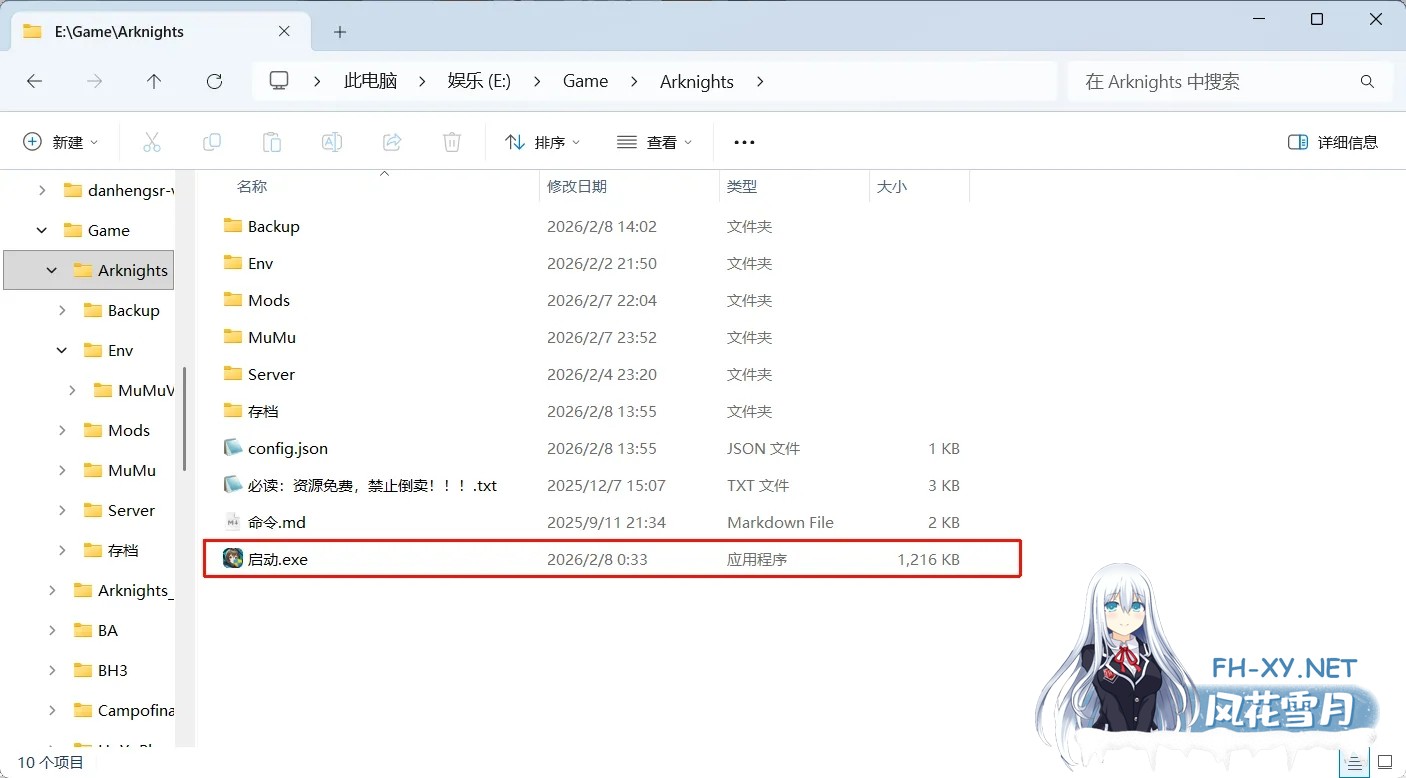Click the Paste icon in the toolbar

(272, 142)
